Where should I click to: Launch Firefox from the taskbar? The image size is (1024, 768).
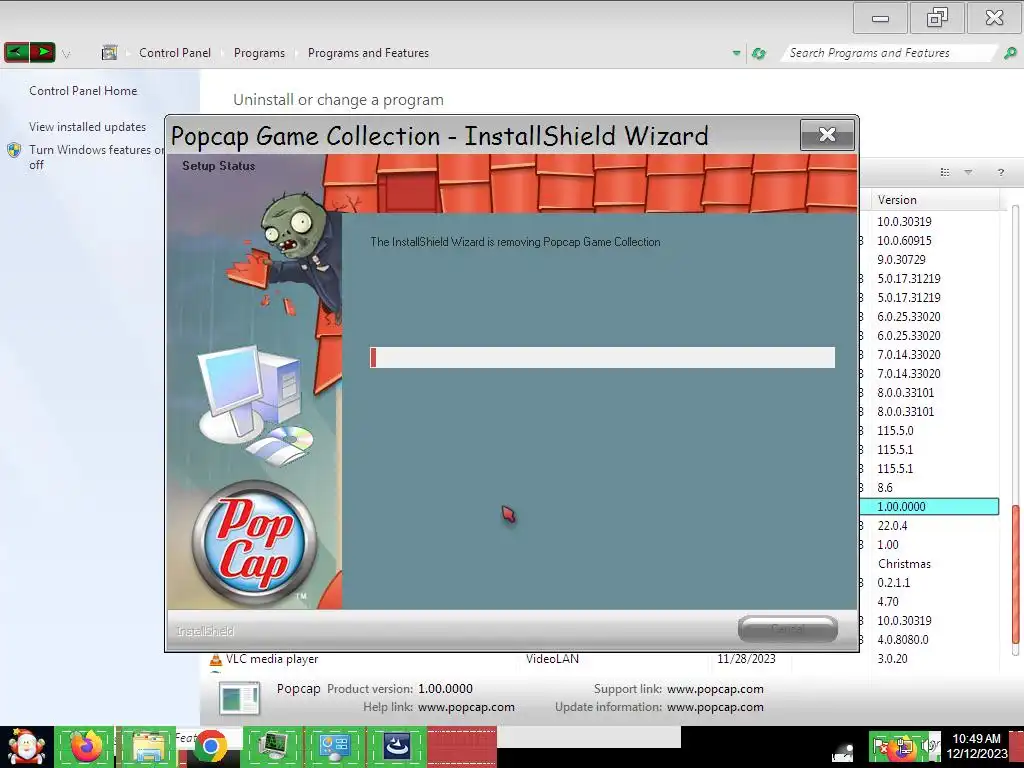coord(85,747)
